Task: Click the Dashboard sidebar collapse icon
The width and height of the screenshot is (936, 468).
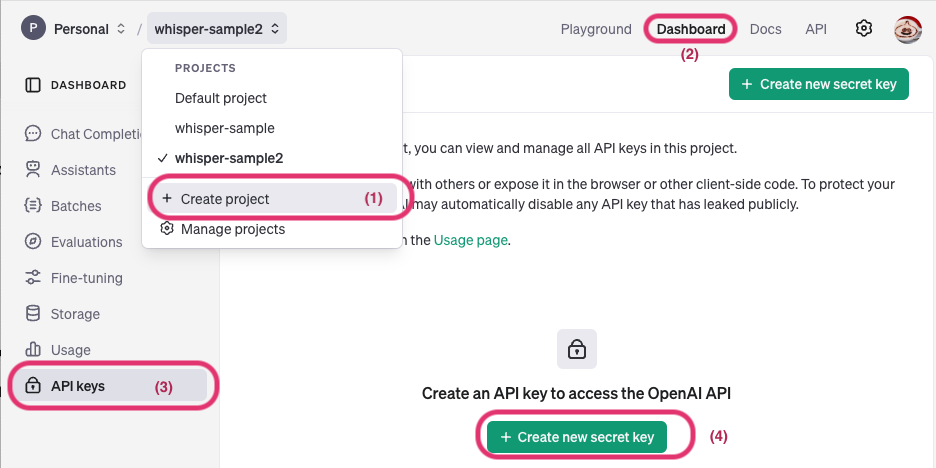Action: 33,85
